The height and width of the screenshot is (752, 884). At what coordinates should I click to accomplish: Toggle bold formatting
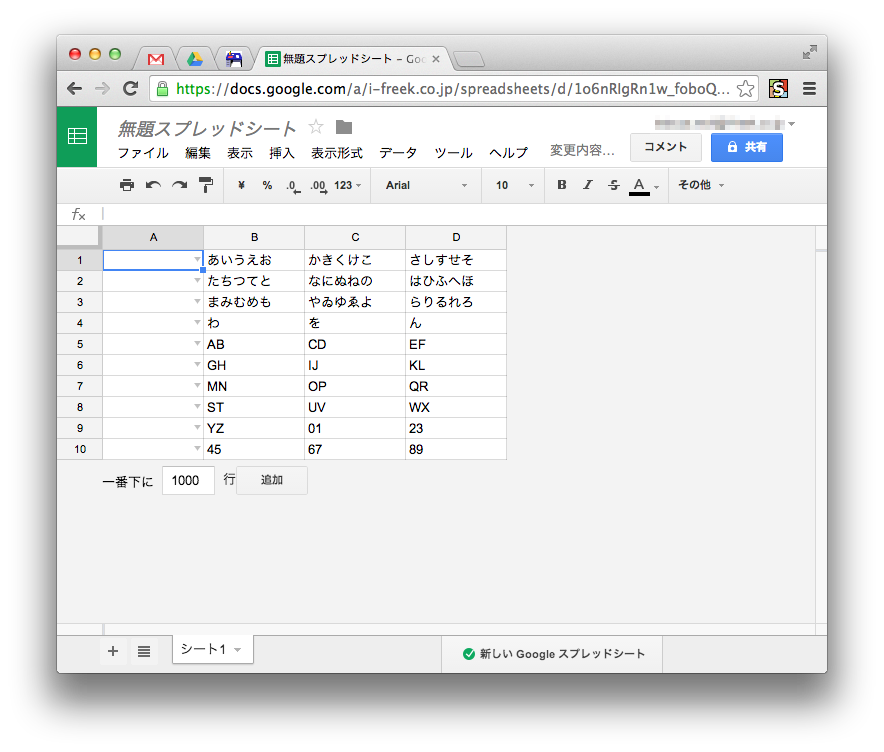click(x=561, y=185)
